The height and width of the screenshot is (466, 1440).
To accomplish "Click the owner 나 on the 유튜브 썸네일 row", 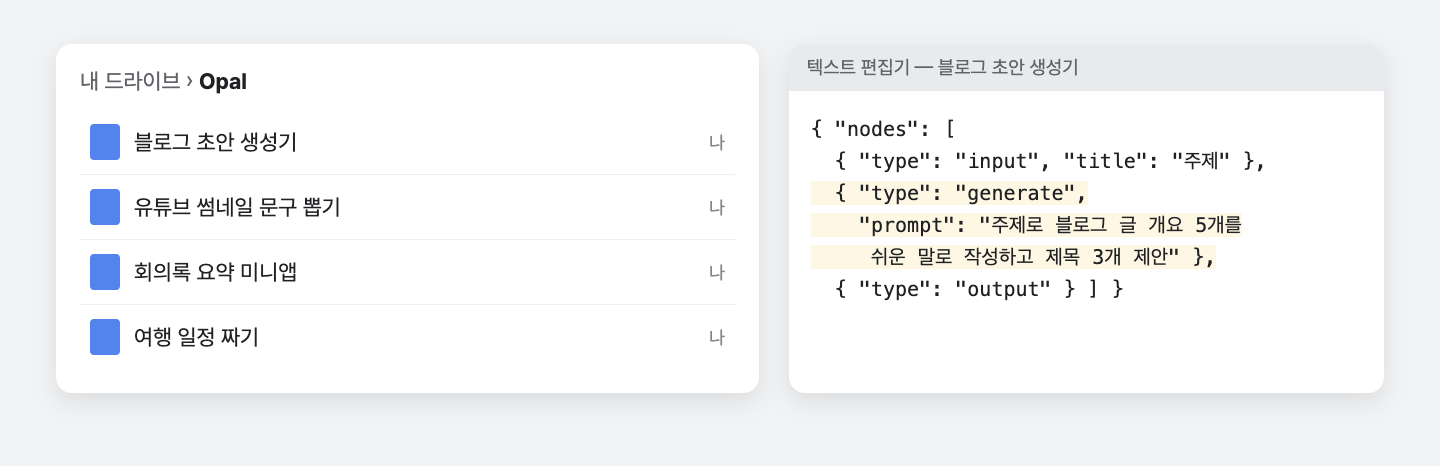I will (716, 207).
